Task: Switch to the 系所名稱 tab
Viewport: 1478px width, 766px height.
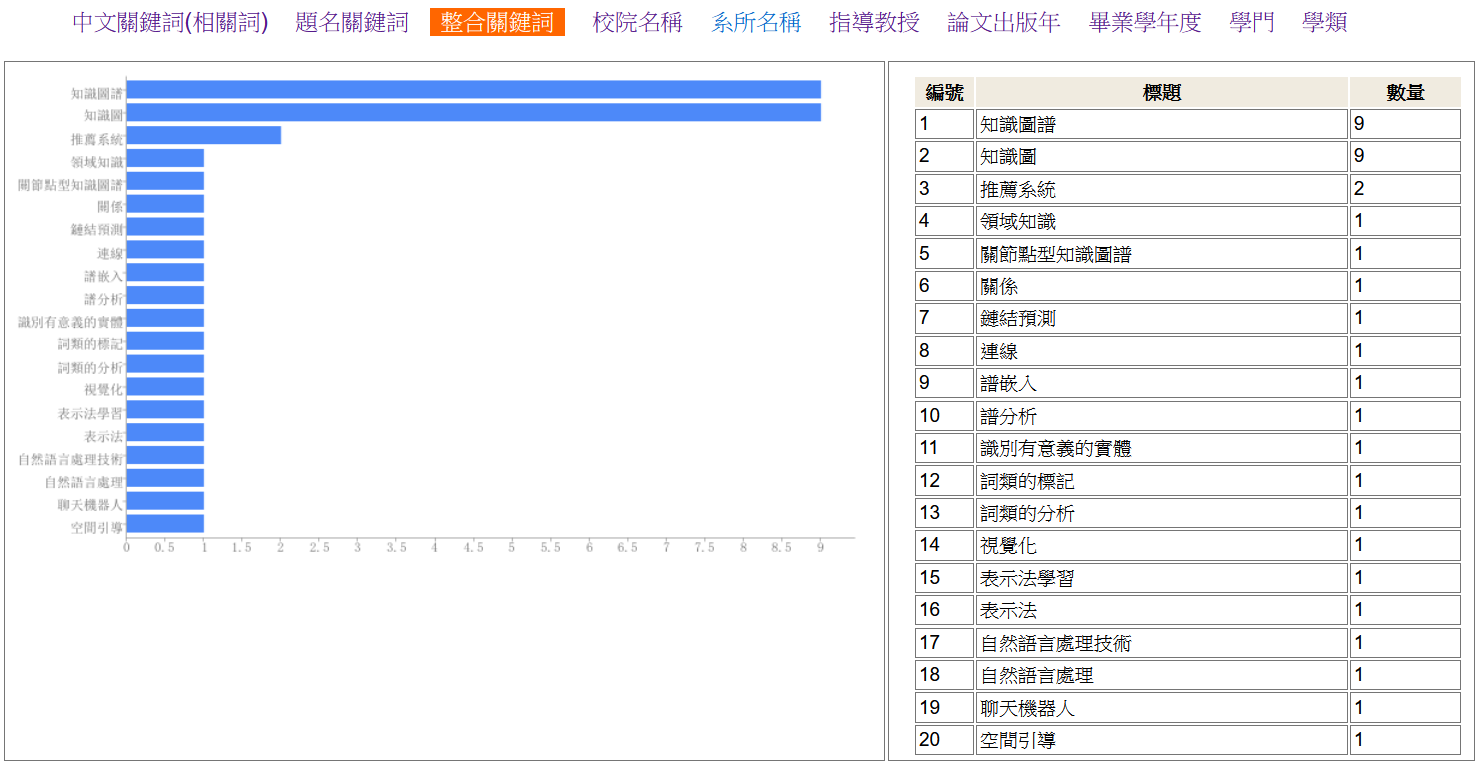Action: pos(756,22)
